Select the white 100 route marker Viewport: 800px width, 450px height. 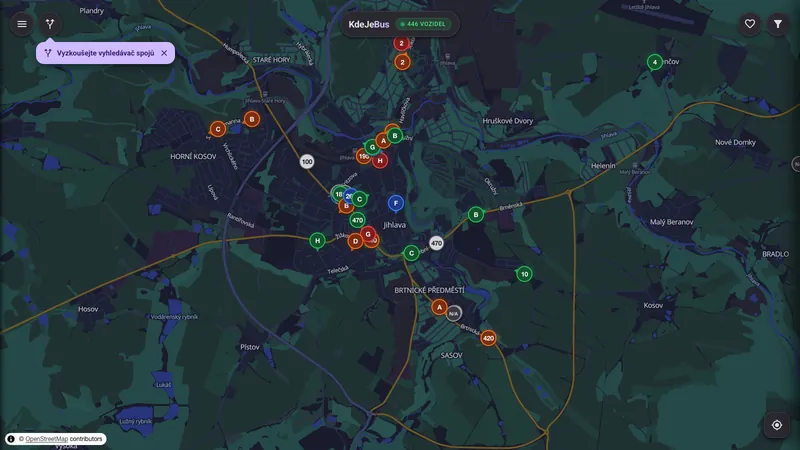[x=307, y=162]
